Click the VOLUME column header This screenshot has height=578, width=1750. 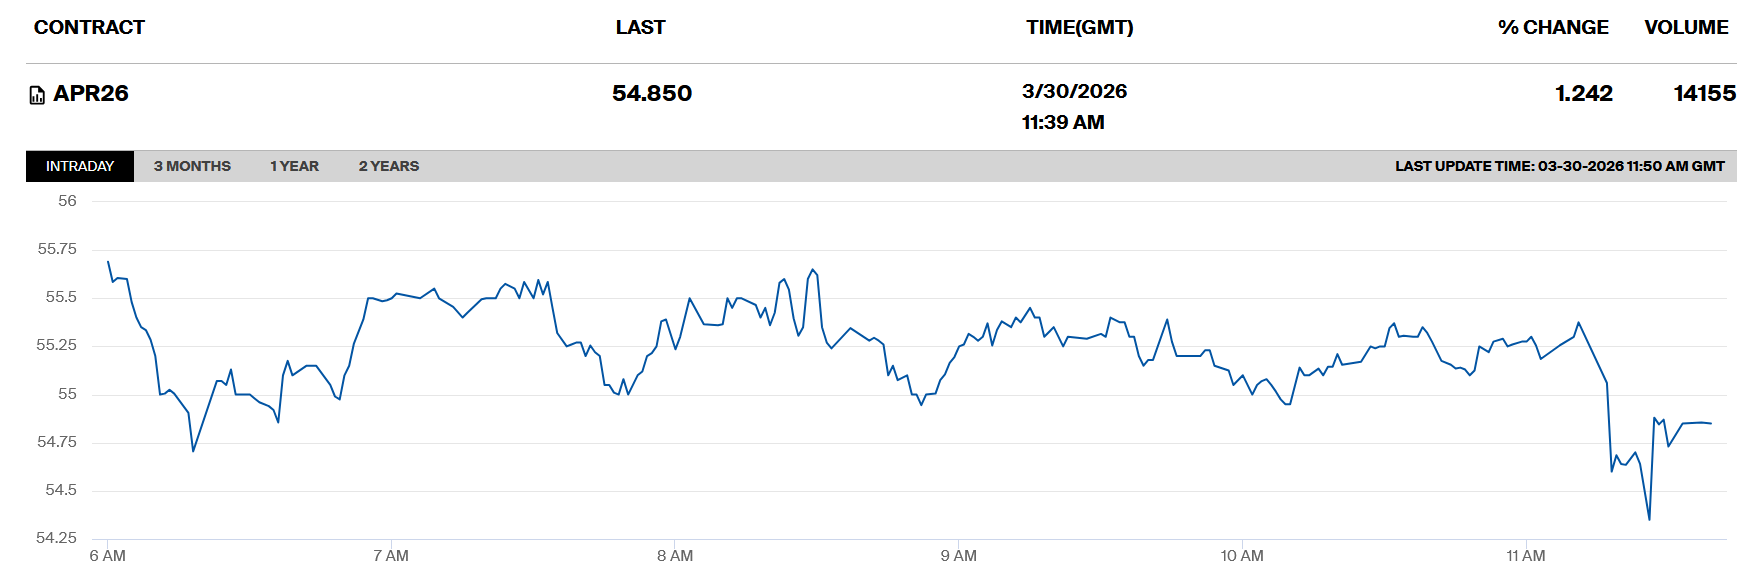tap(1686, 27)
